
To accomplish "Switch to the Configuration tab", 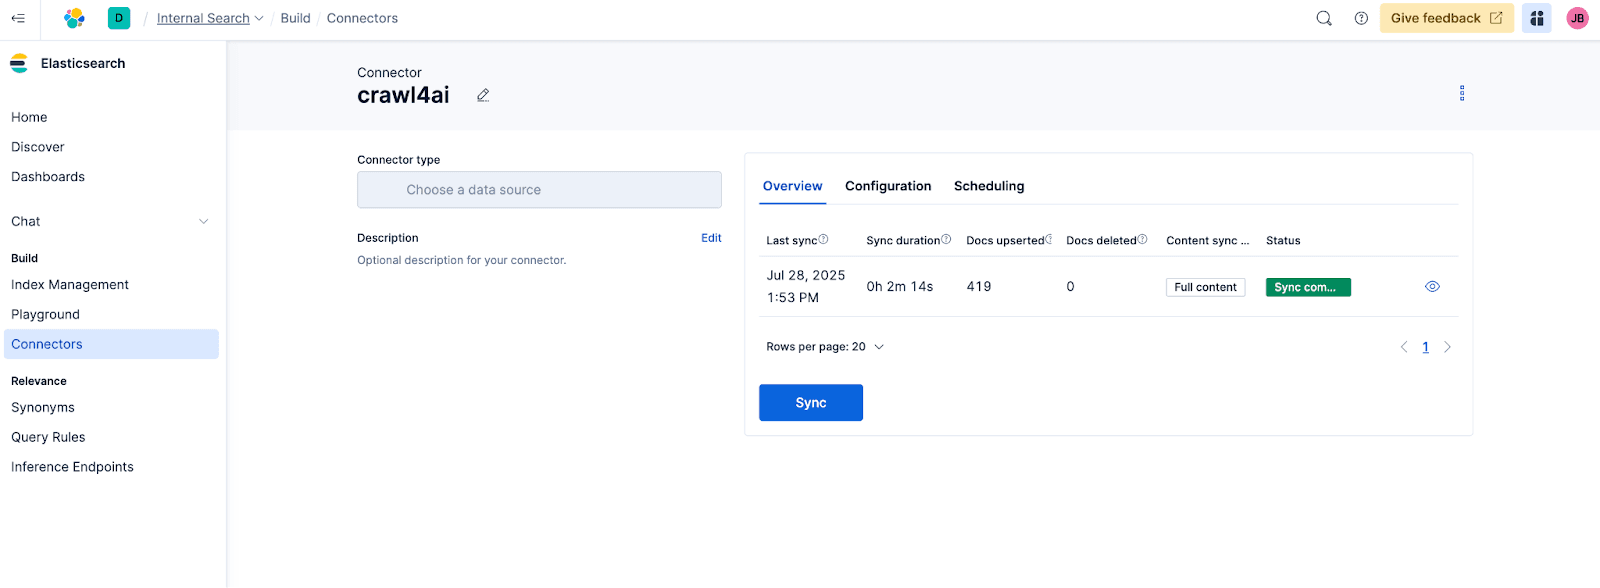I will click(888, 186).
